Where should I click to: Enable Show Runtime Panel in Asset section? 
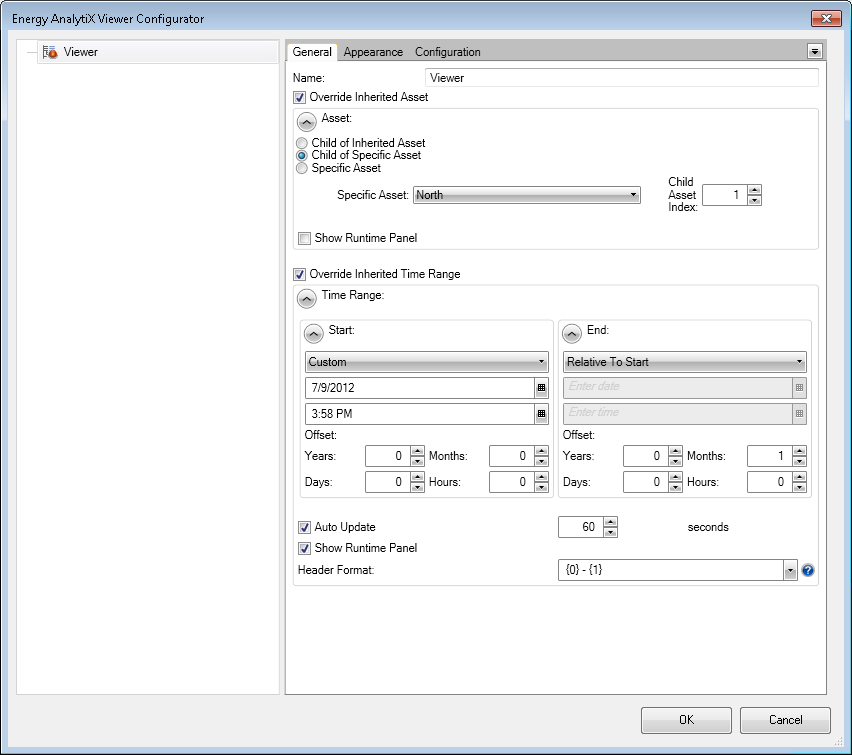304,238
